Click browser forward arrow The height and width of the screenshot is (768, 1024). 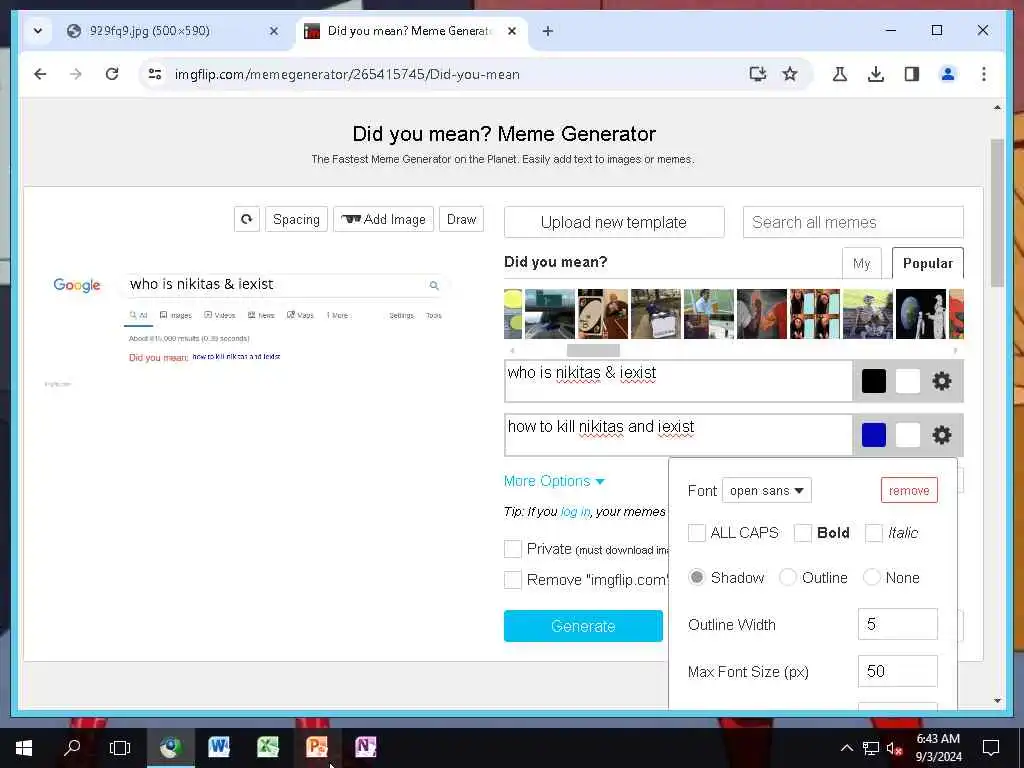point(76,74)
